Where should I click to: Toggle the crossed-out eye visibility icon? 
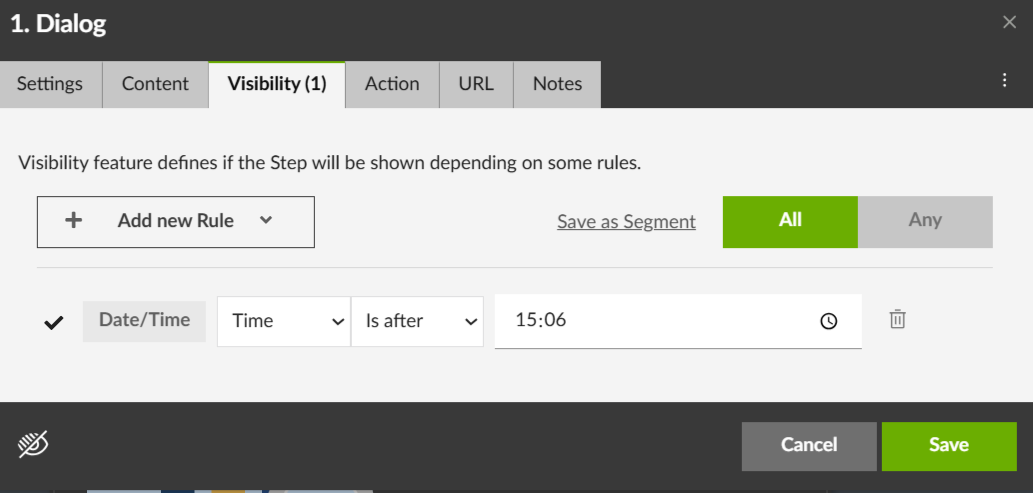tap(33, 444)
